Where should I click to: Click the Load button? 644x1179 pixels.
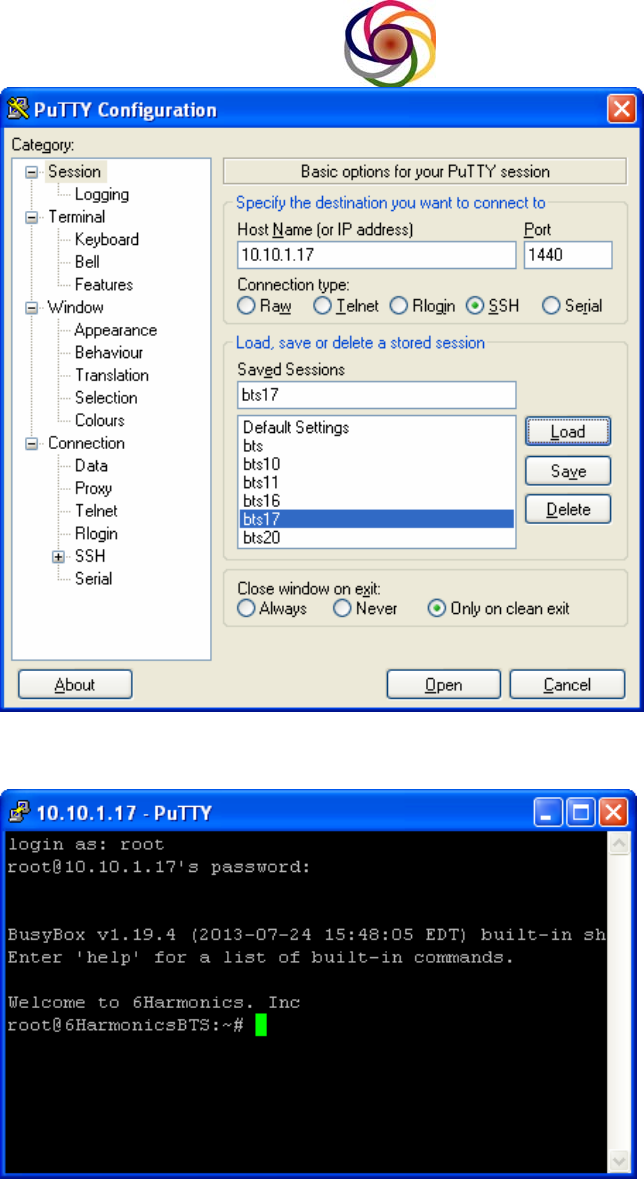pyautogui.click(x=568, y=432)
